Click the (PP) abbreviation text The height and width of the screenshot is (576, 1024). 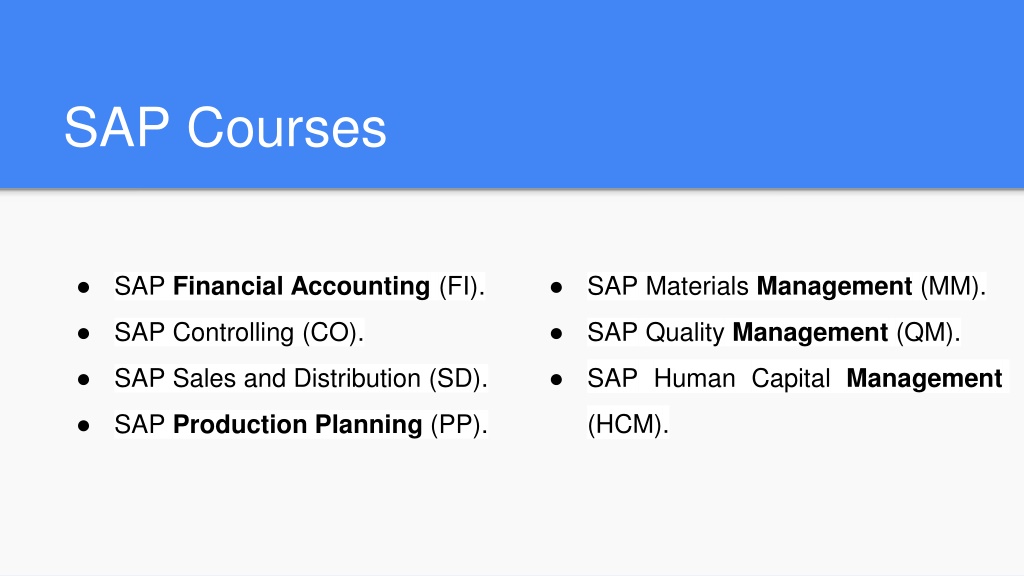(456, 425)
